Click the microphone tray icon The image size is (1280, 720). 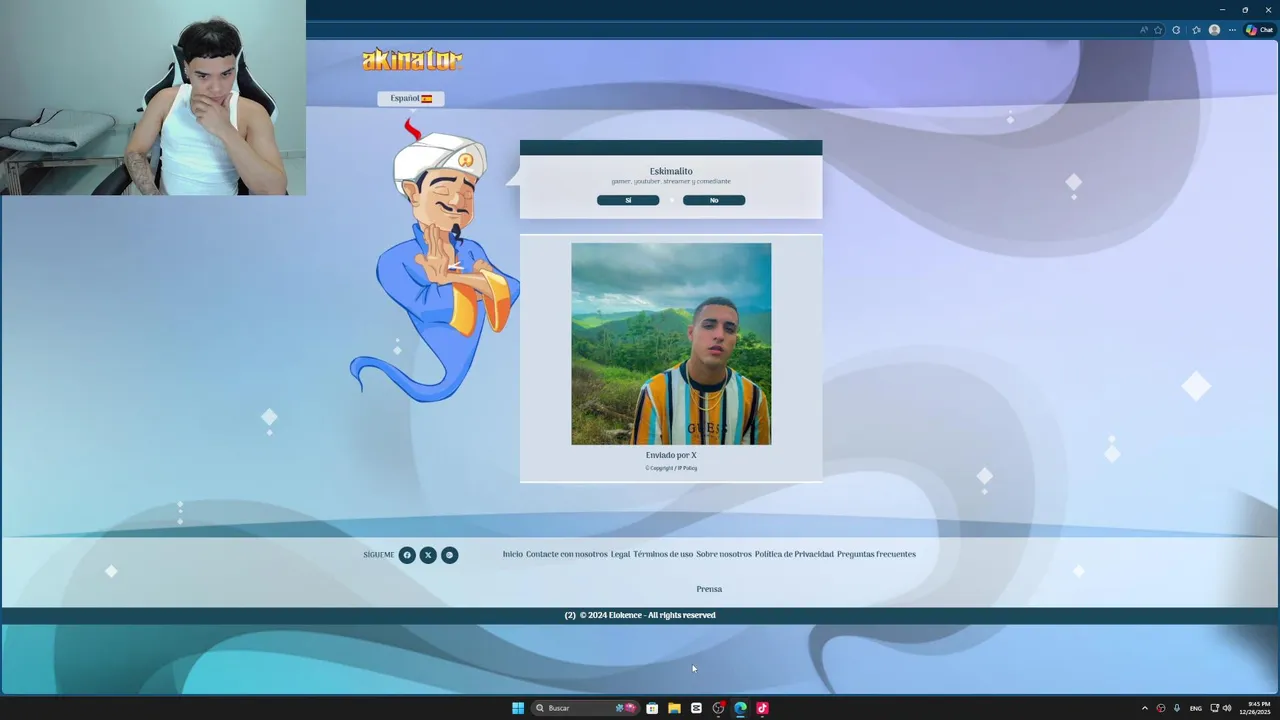[1177, 708]
